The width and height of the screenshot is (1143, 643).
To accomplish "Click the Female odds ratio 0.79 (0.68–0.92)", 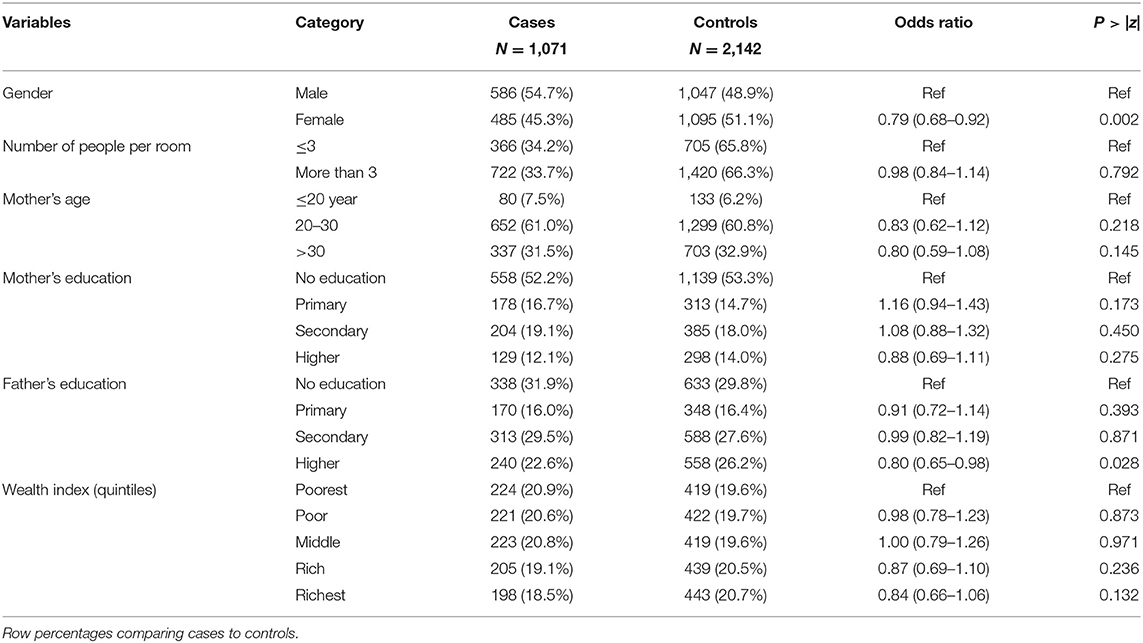I will point(933,120).
